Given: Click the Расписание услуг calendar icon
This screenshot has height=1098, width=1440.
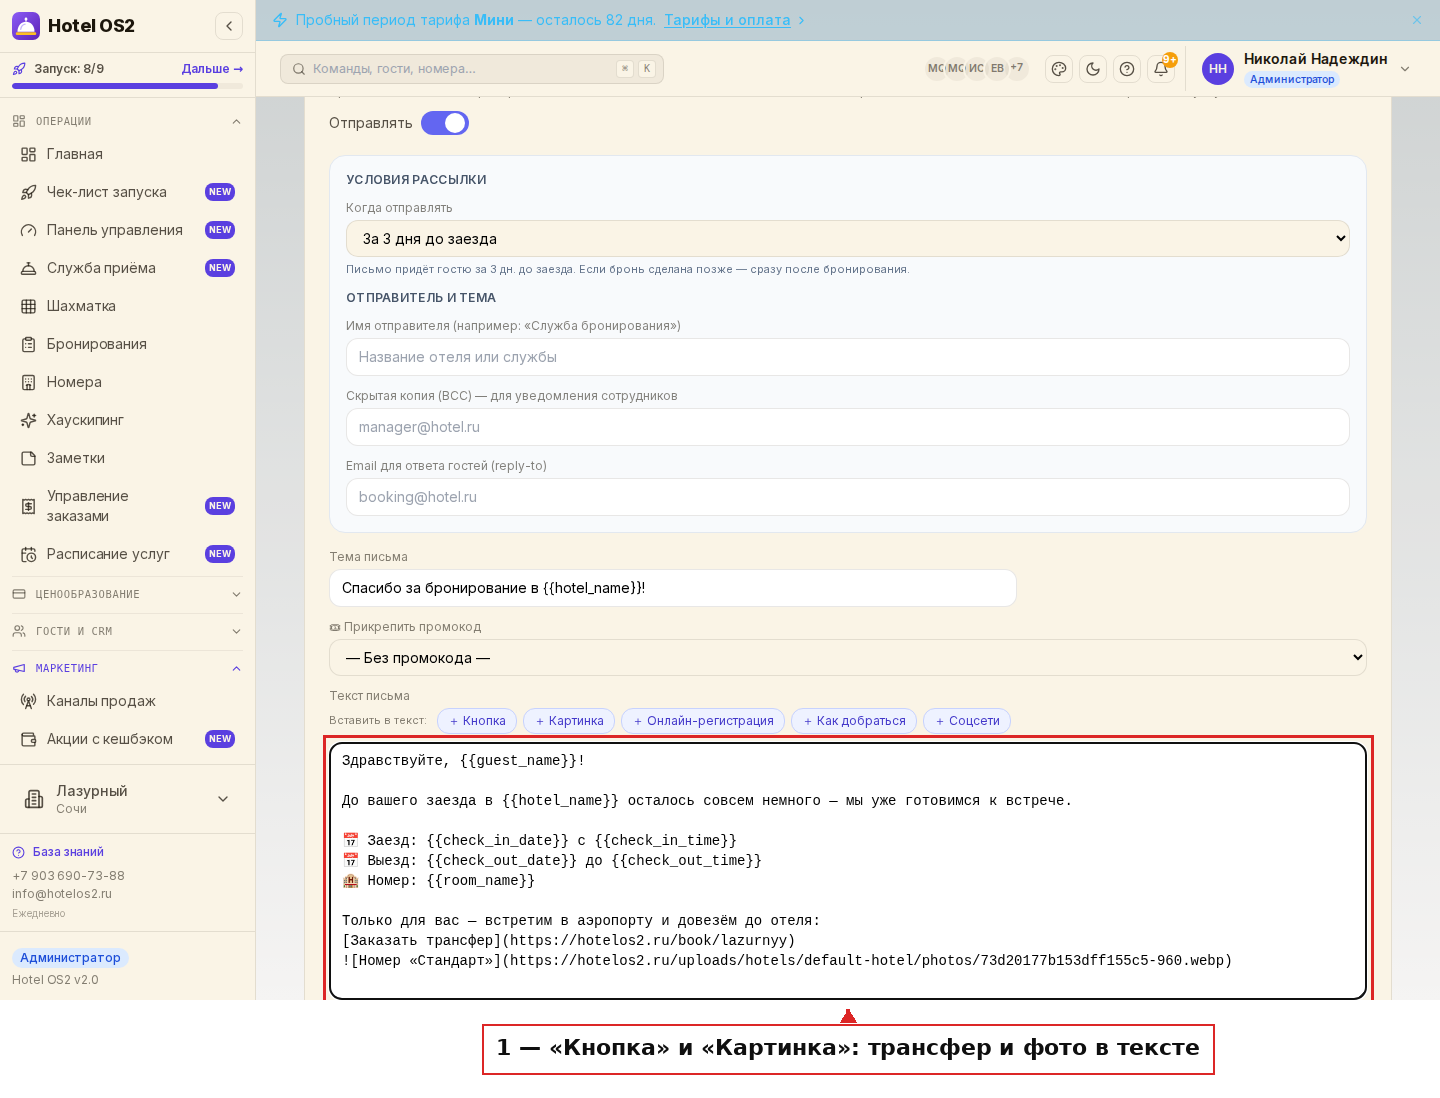Looking at the screenshot, I should 29,554.
